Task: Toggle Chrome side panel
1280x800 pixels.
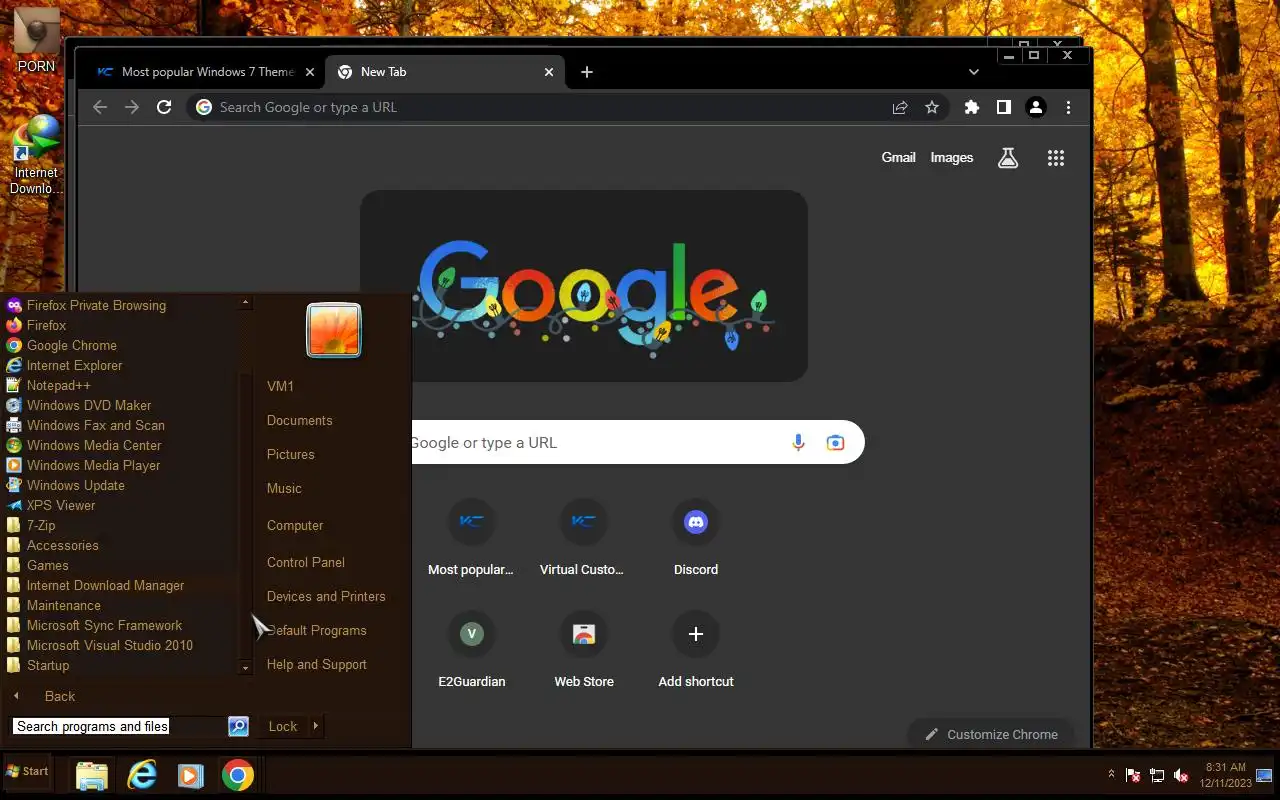Action: pos(1003,107)
